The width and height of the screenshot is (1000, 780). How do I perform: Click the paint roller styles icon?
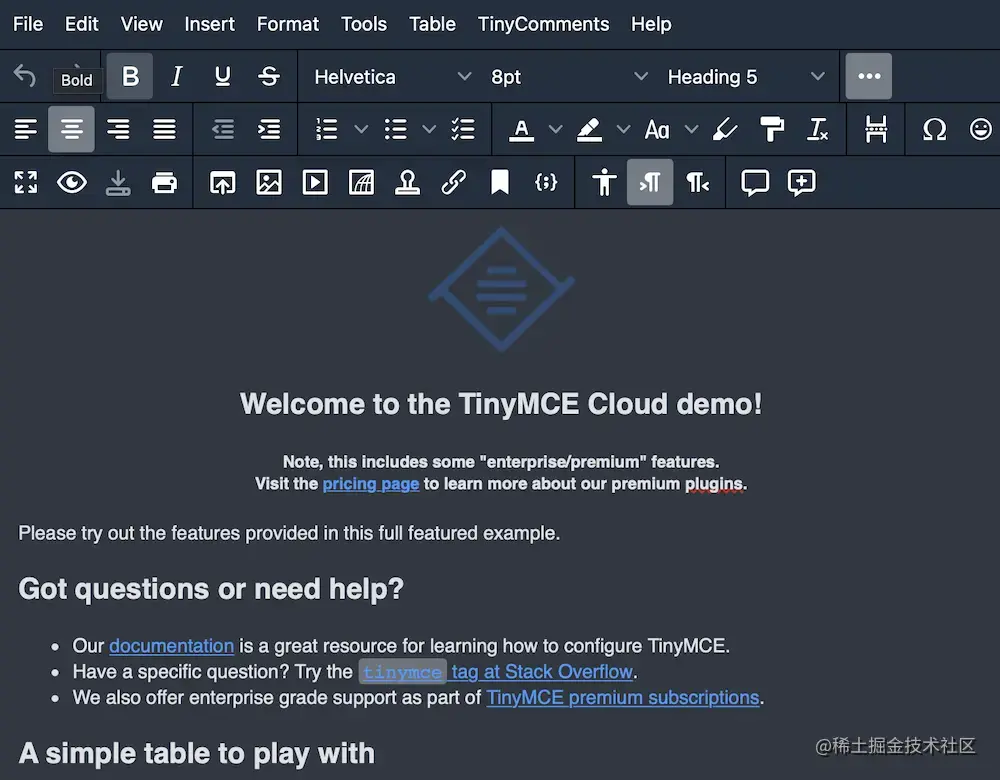pyautogui.click(x=772, y=129)
